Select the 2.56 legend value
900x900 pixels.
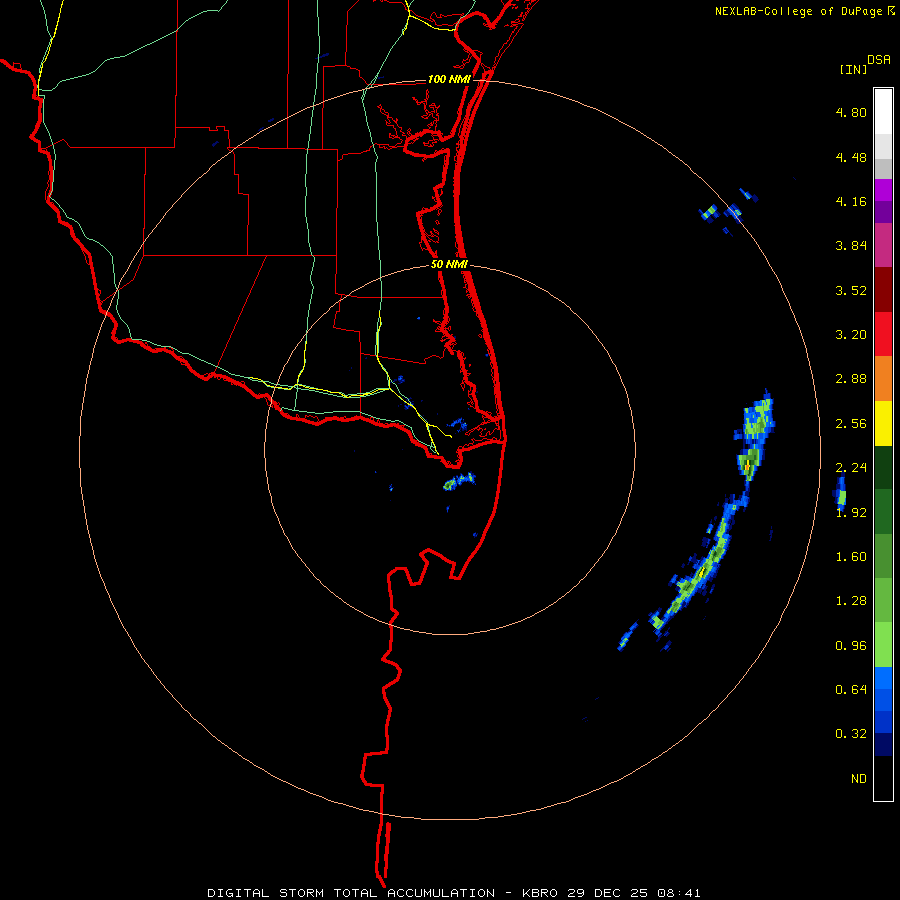pos(851,424)
